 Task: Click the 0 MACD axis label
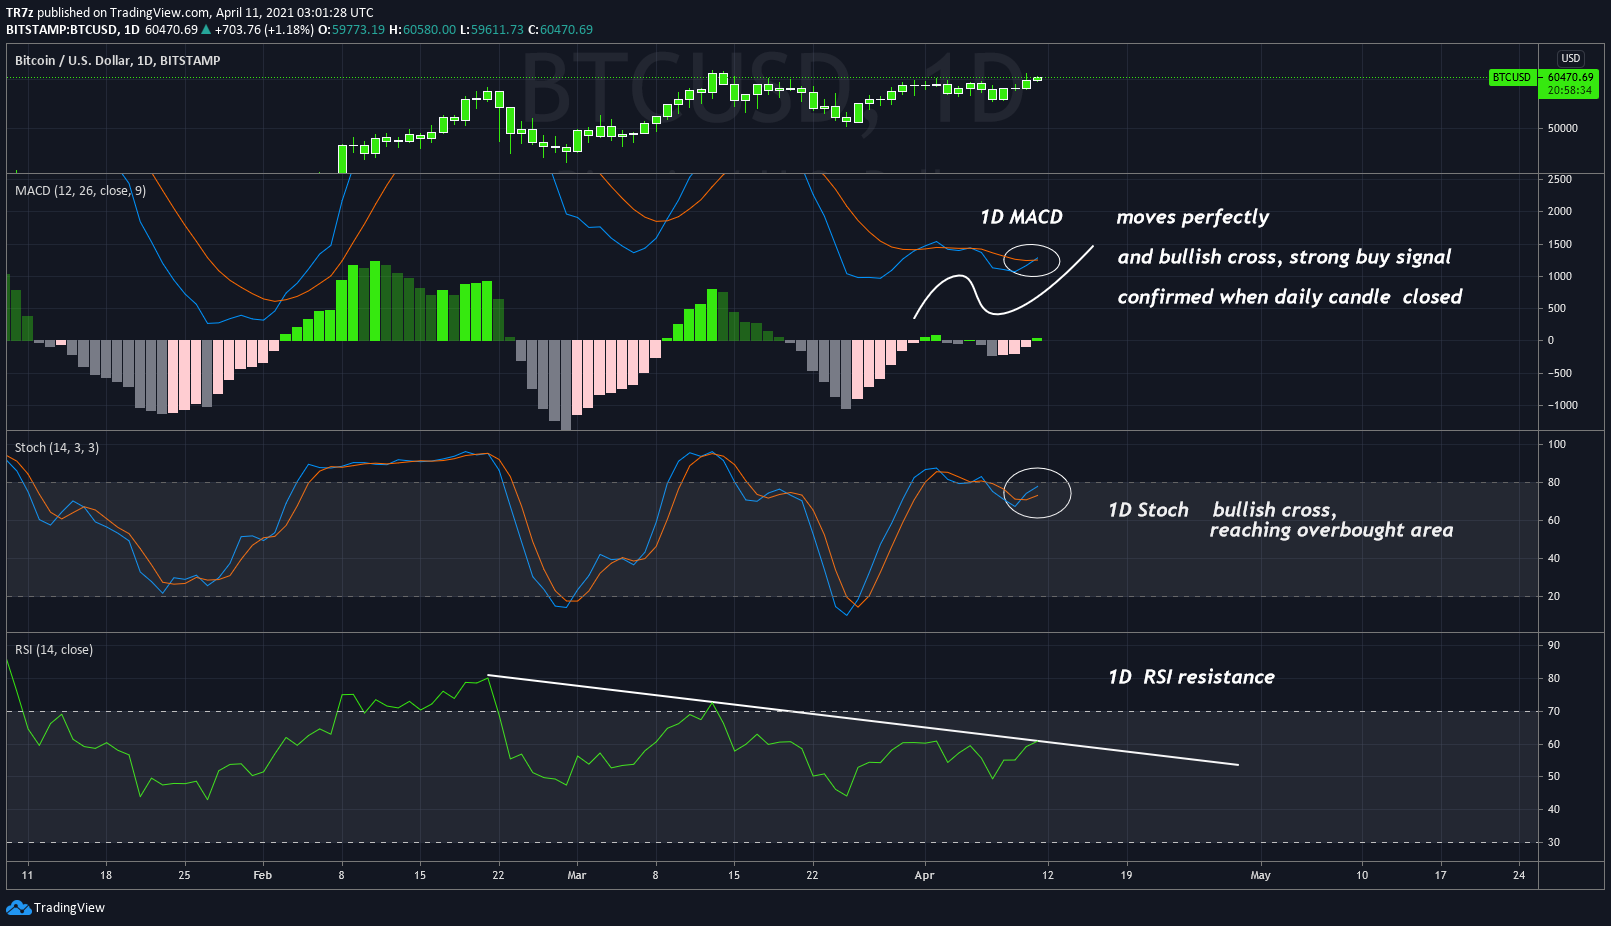point(1551,340)
